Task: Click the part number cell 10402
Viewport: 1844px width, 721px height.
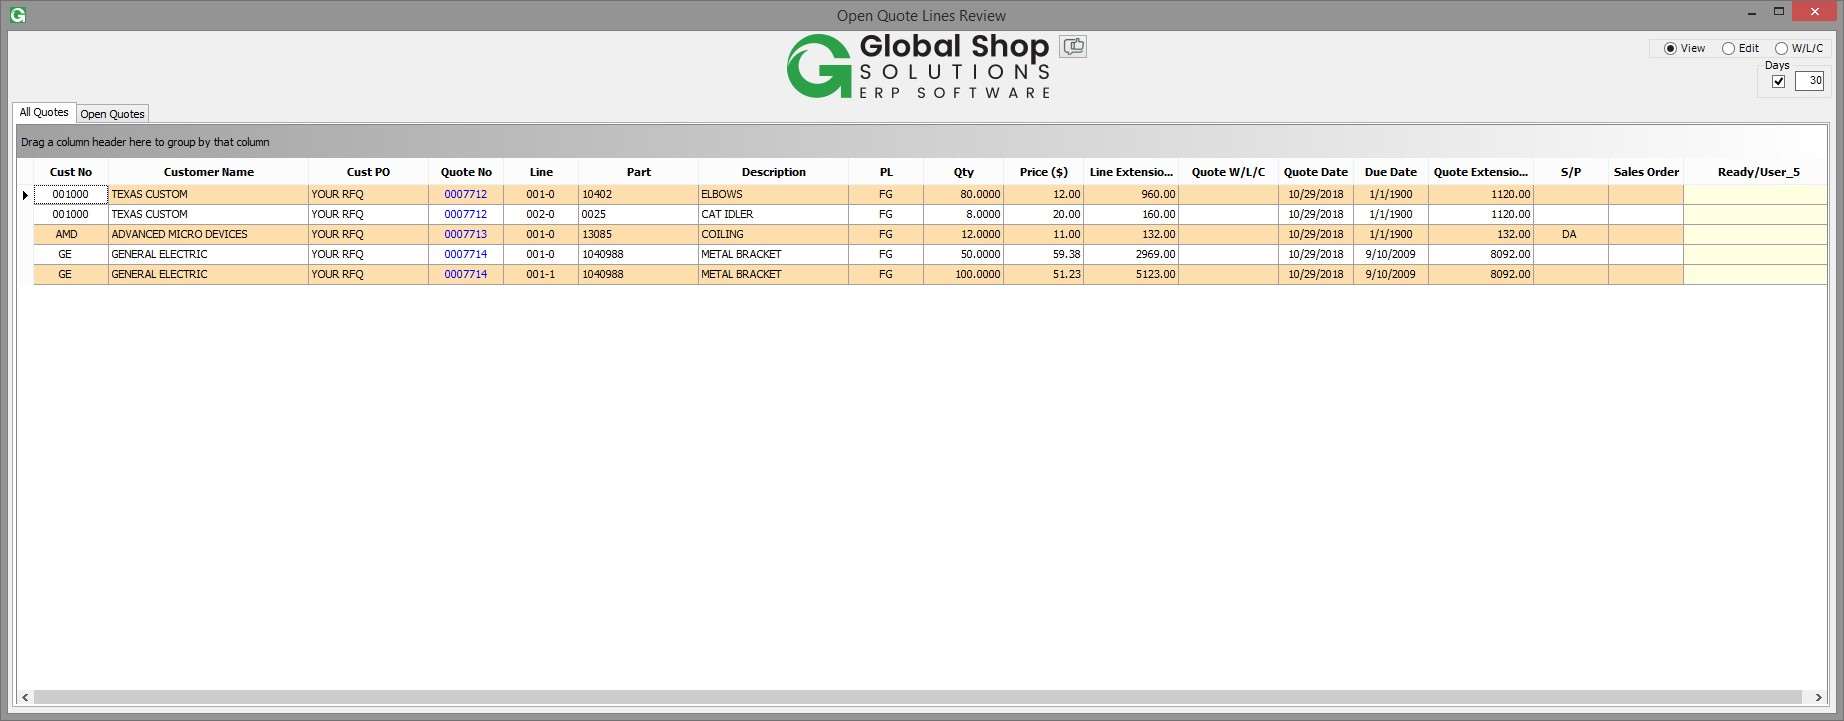Action: (639, 194)
